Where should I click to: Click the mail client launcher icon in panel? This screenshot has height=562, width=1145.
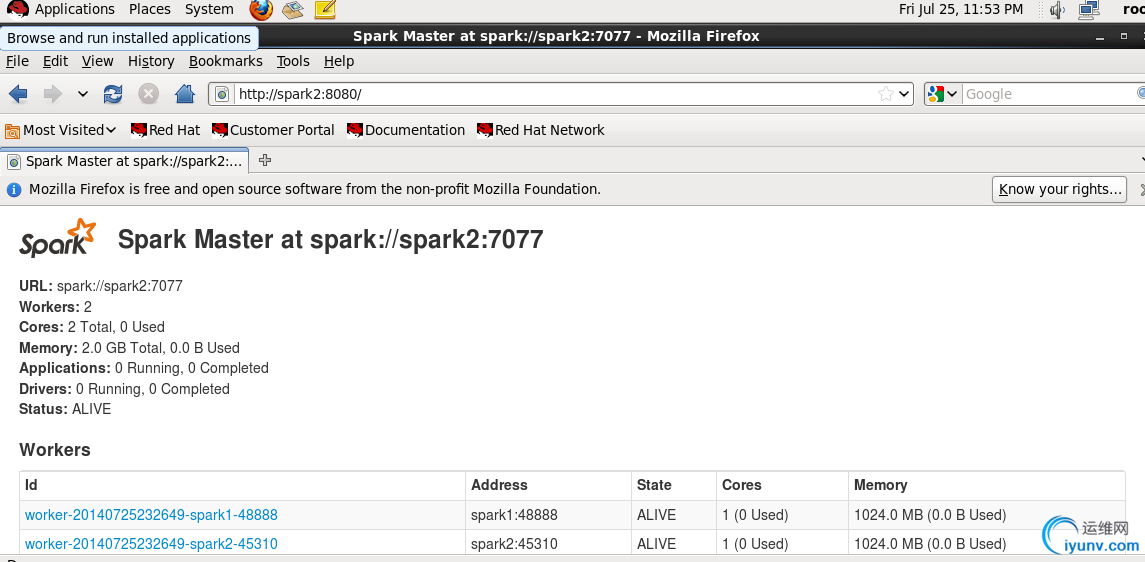[x=293, y=9]
